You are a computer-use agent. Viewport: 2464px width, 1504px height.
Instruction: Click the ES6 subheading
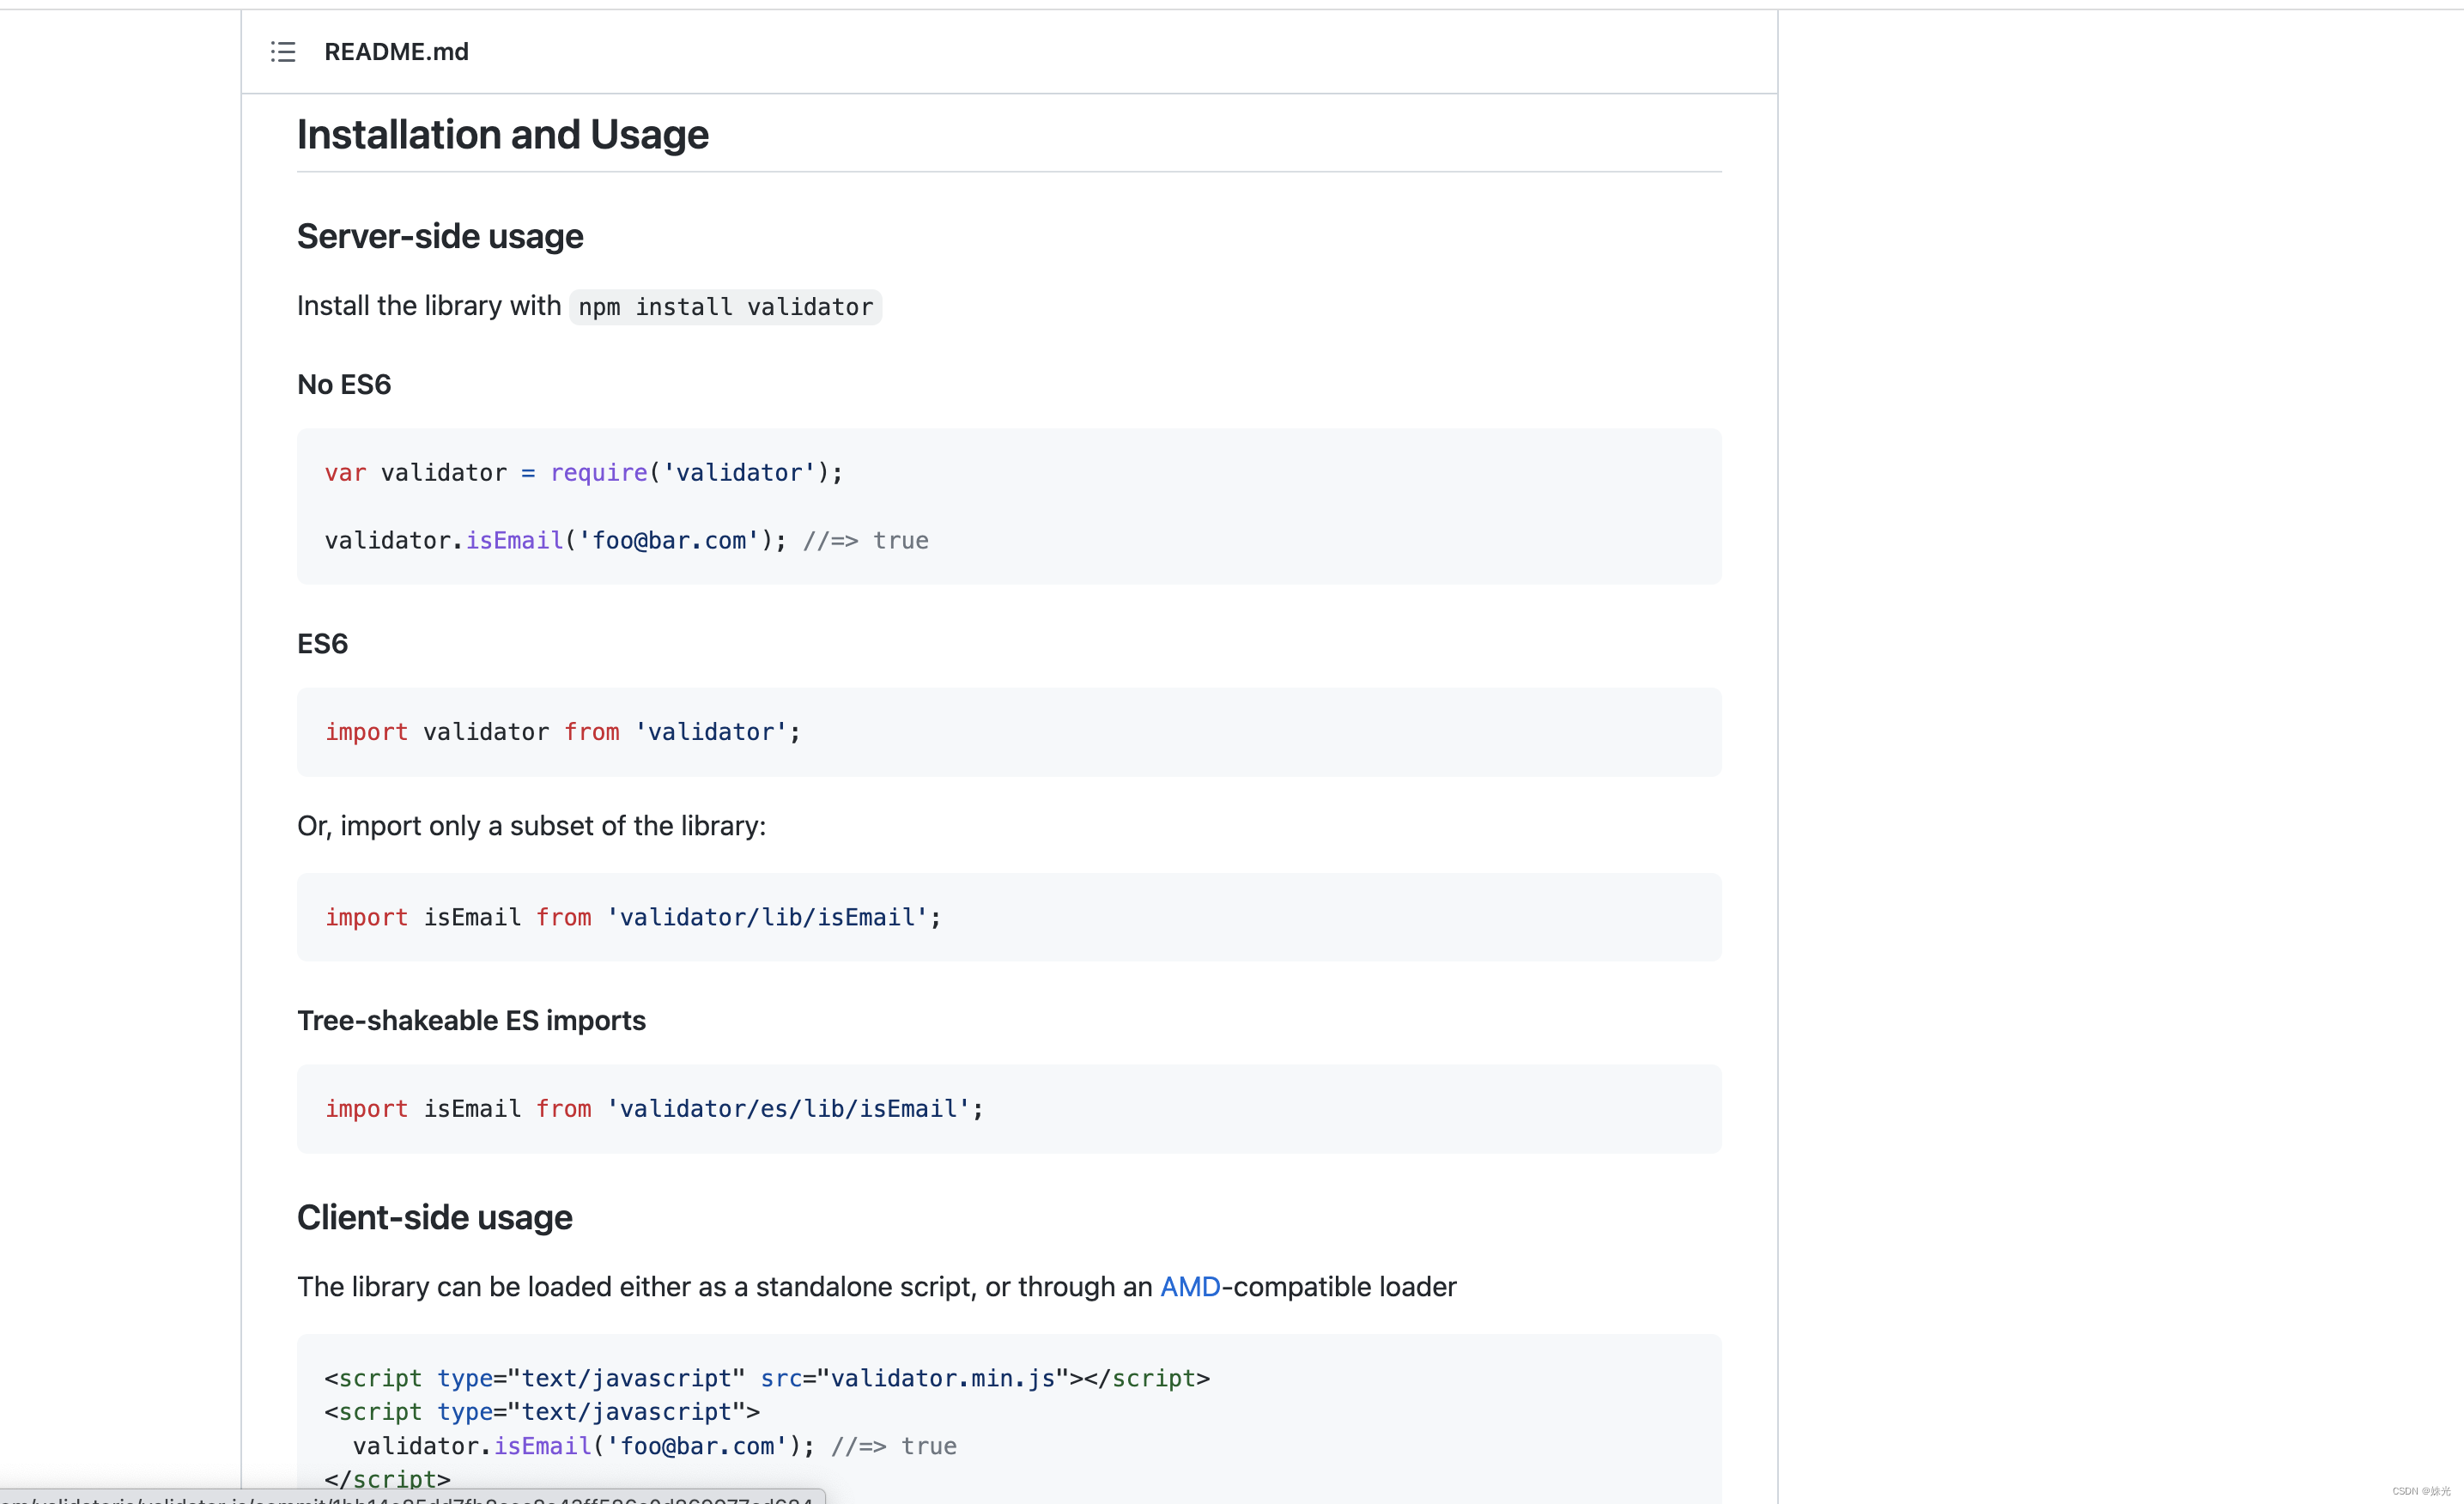point(322,644)
